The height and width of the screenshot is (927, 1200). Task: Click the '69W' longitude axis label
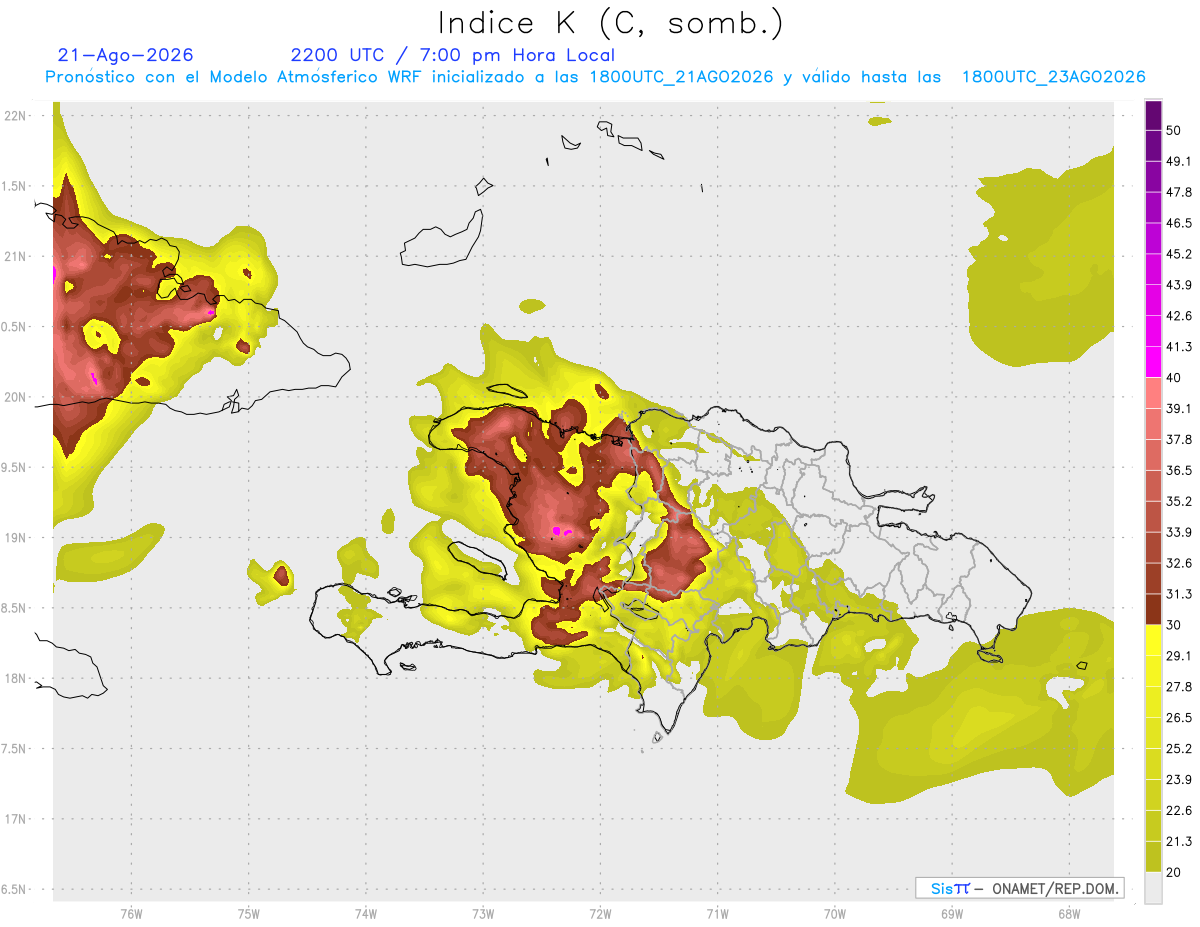952,912
